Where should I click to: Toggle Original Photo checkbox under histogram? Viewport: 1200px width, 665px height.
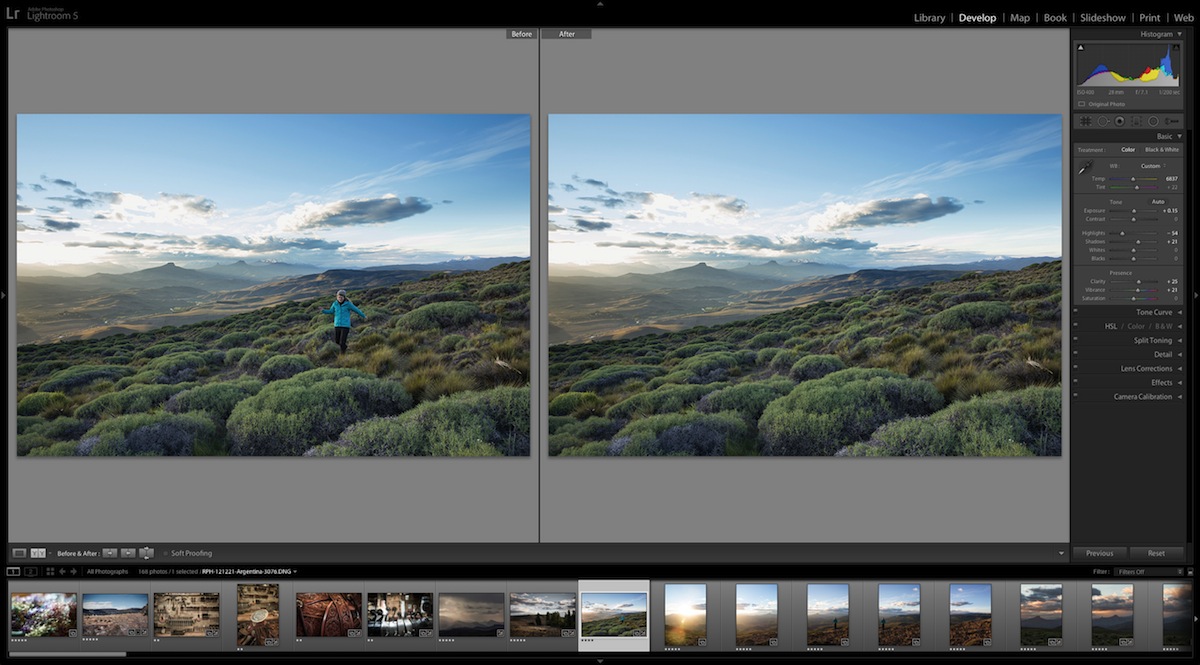(x=1082, y=104)
